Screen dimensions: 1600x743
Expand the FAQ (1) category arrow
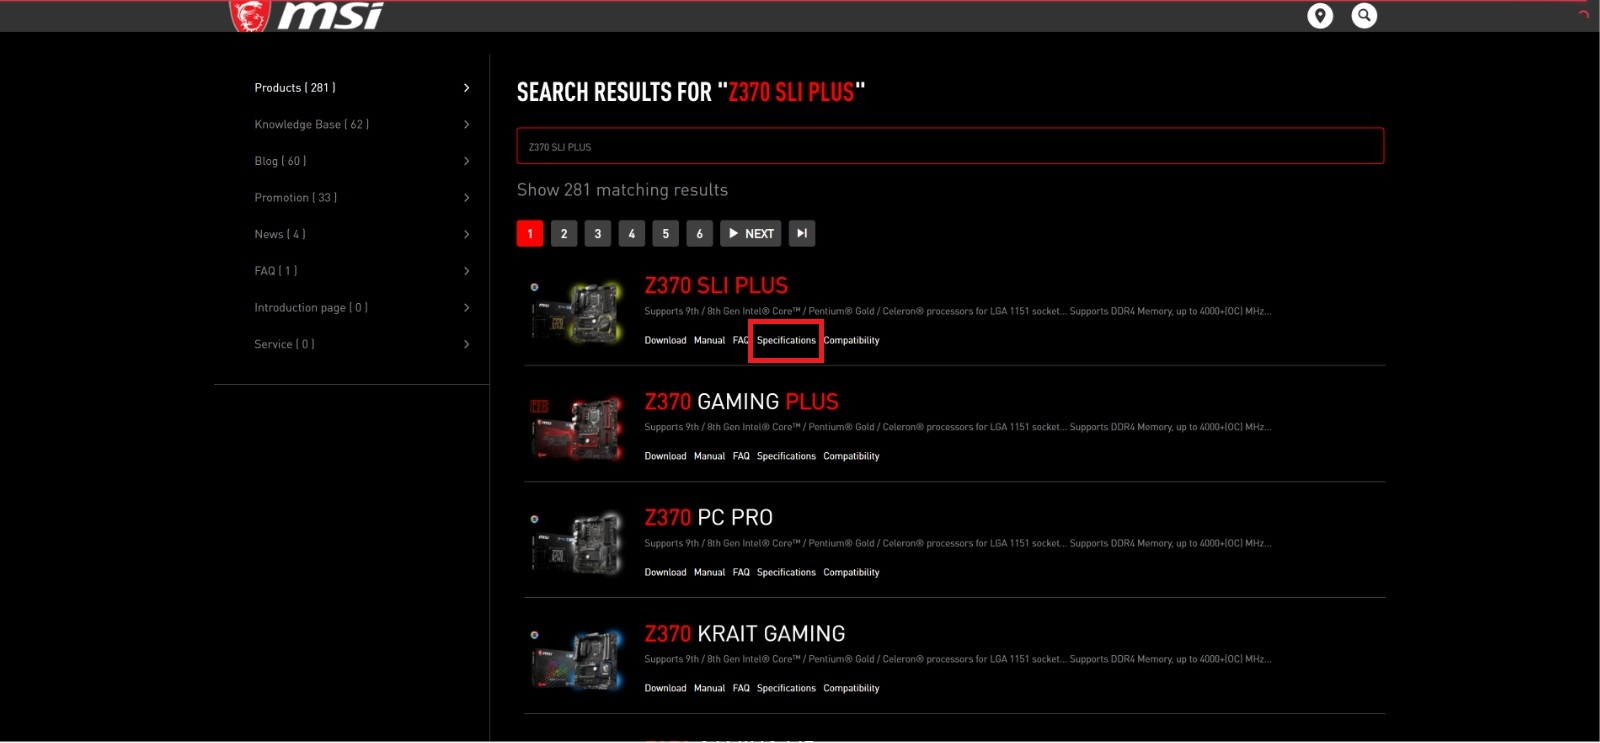[467, 271]
